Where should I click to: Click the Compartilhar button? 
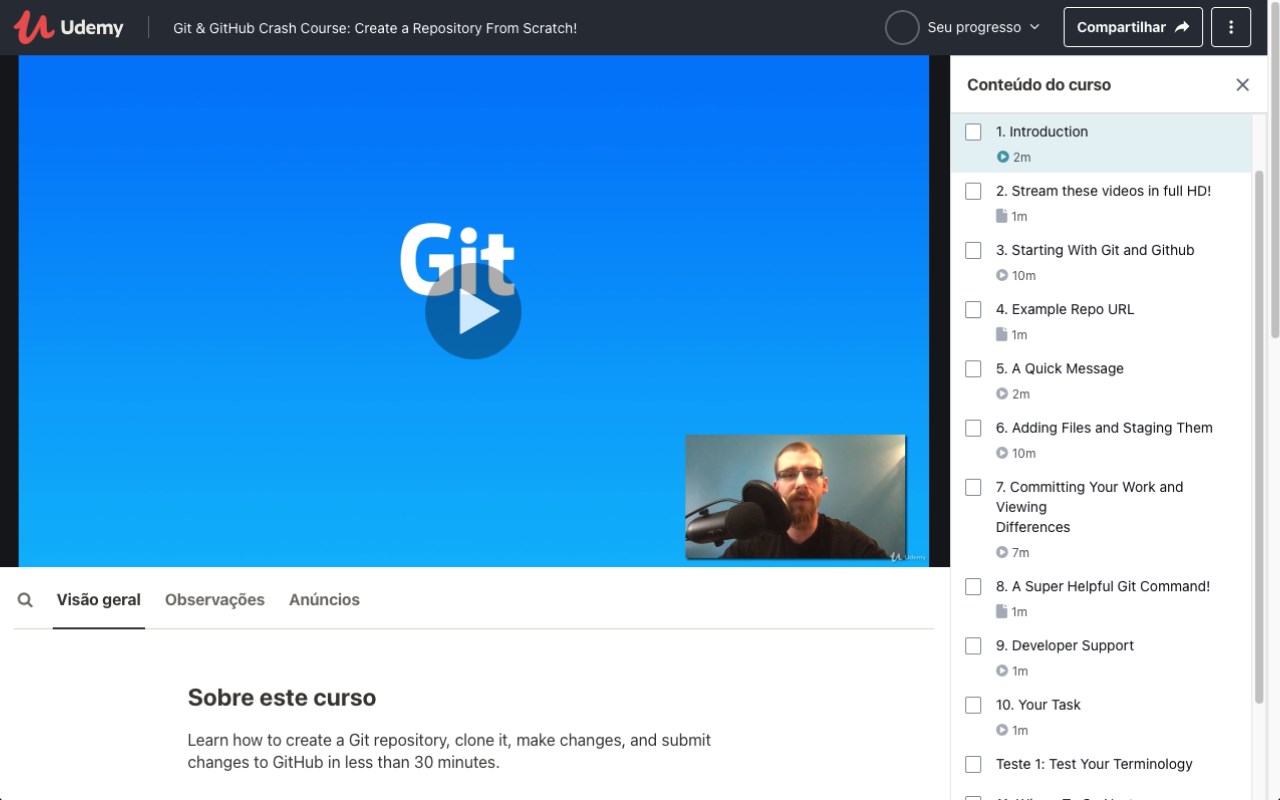coord(1133,28)
